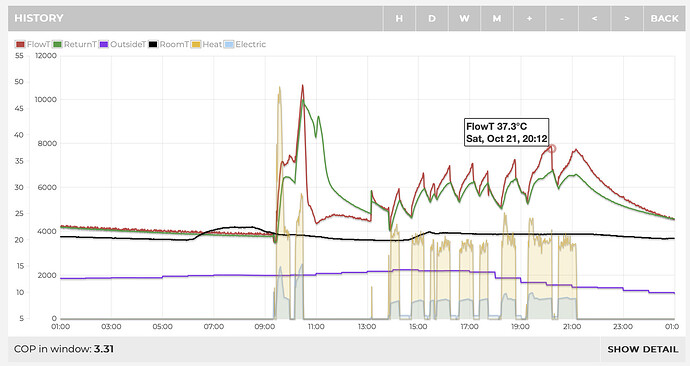Toggle the Electric blue legend swatch
Image resolution: width=690 pixels, height=366 pixels.
click(x=229, y=44)
